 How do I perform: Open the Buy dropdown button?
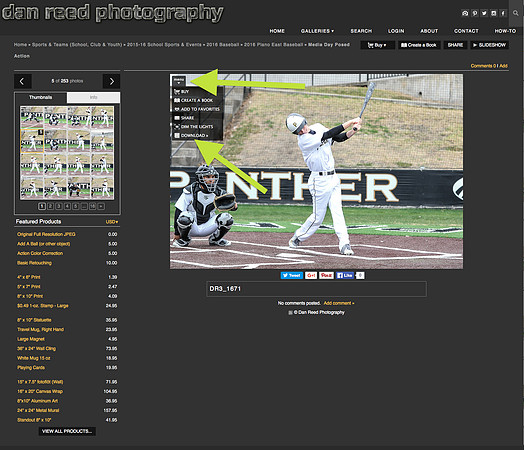coord(377,45)
